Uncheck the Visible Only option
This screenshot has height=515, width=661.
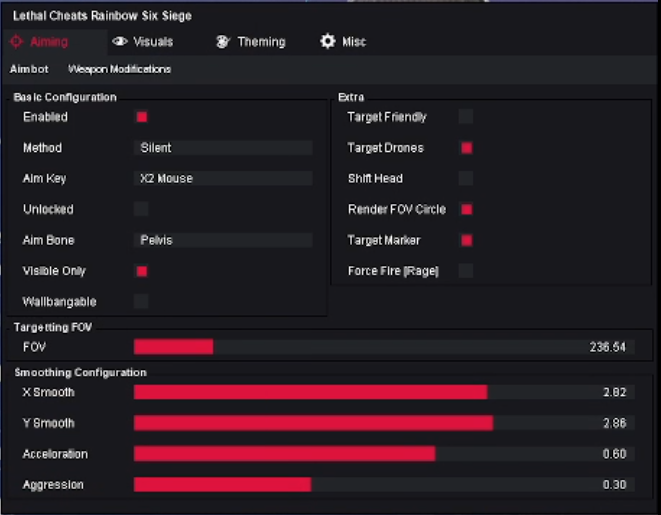tap(142, 271)
